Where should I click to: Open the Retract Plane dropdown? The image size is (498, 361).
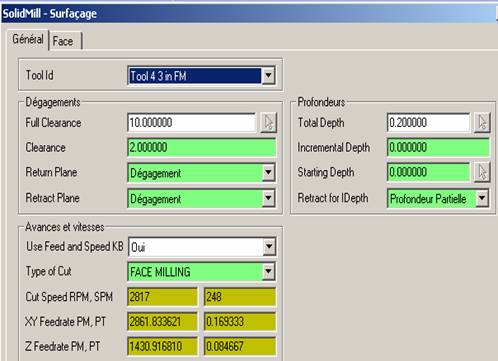[x=268, y=198]
